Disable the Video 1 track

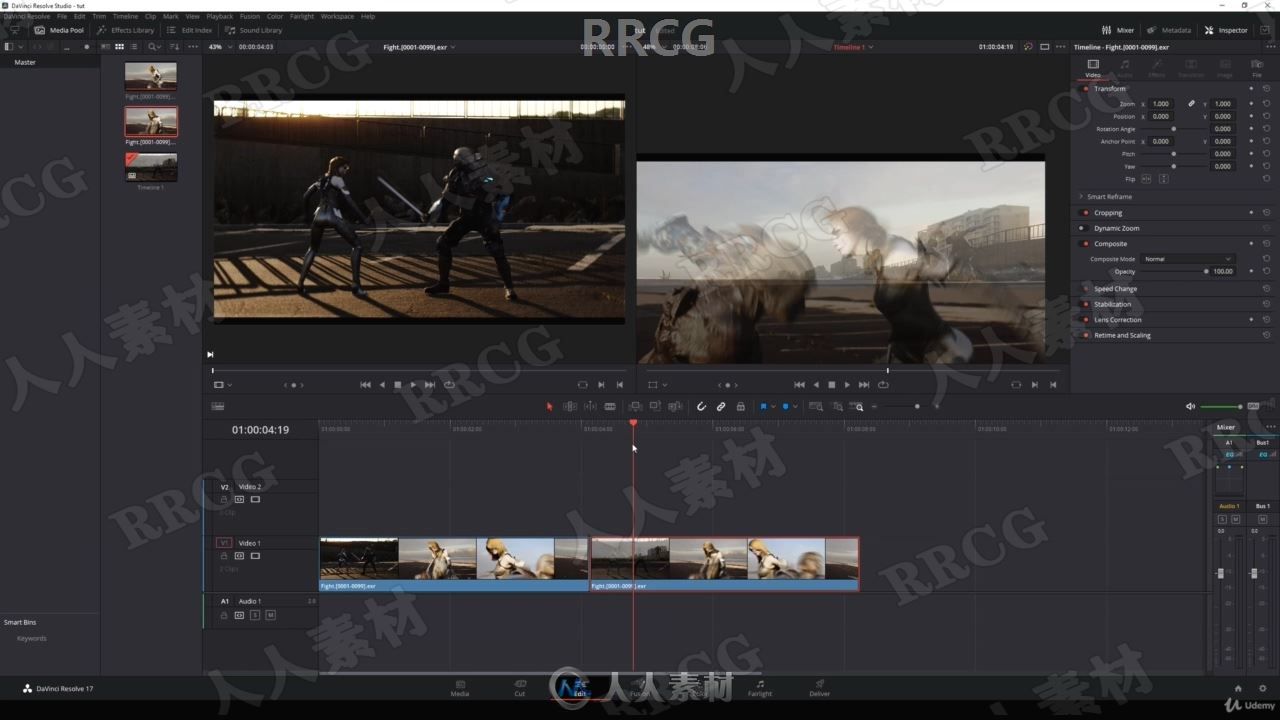(x=255, y=555)
